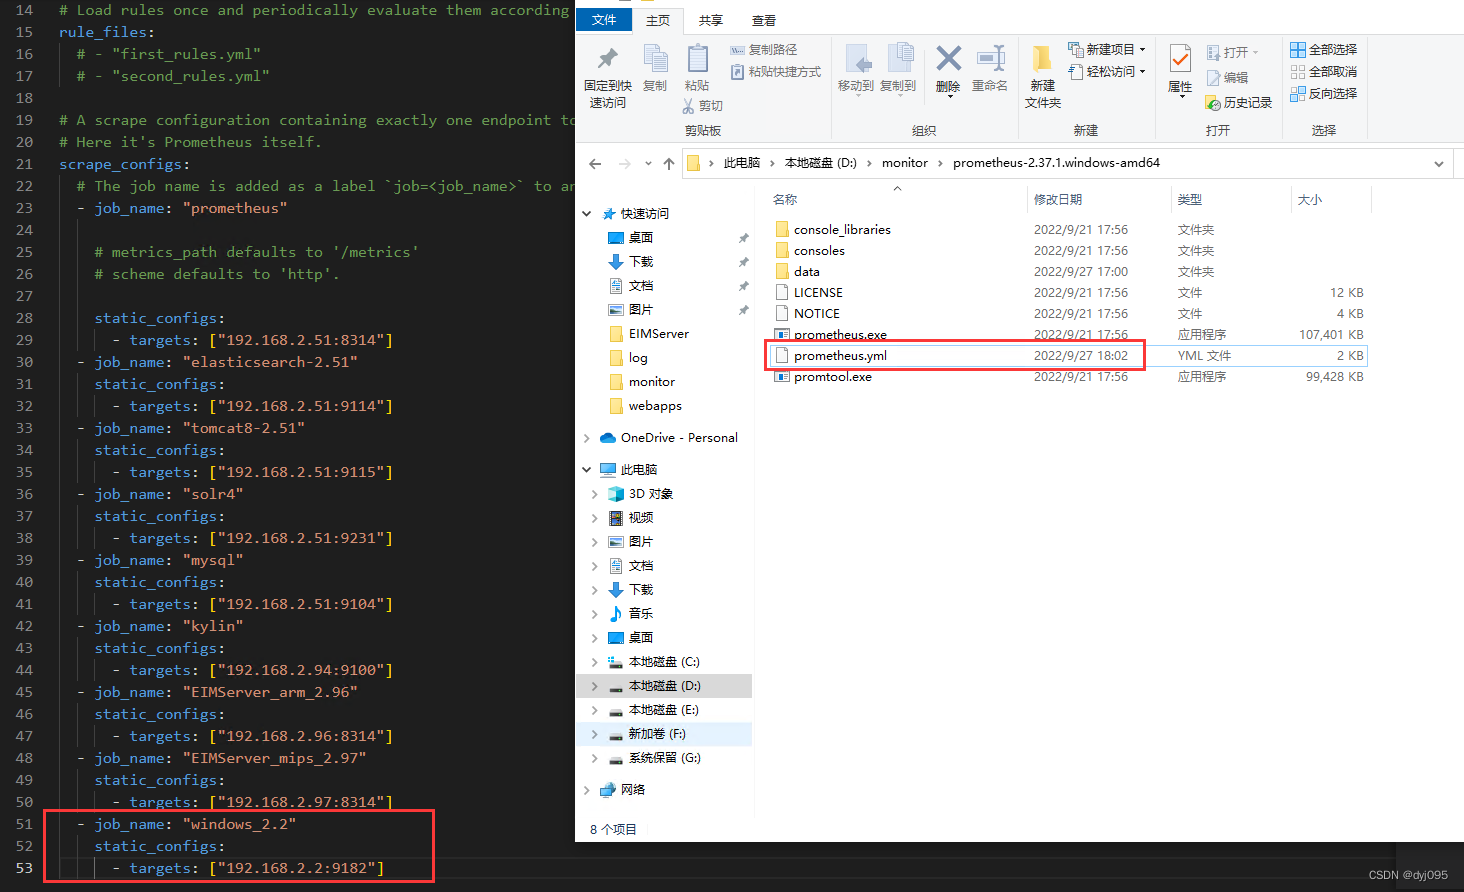Expand the Local Disk (C:) node
The height and width of the screenshot is (892, 1464).
point(595,662)
